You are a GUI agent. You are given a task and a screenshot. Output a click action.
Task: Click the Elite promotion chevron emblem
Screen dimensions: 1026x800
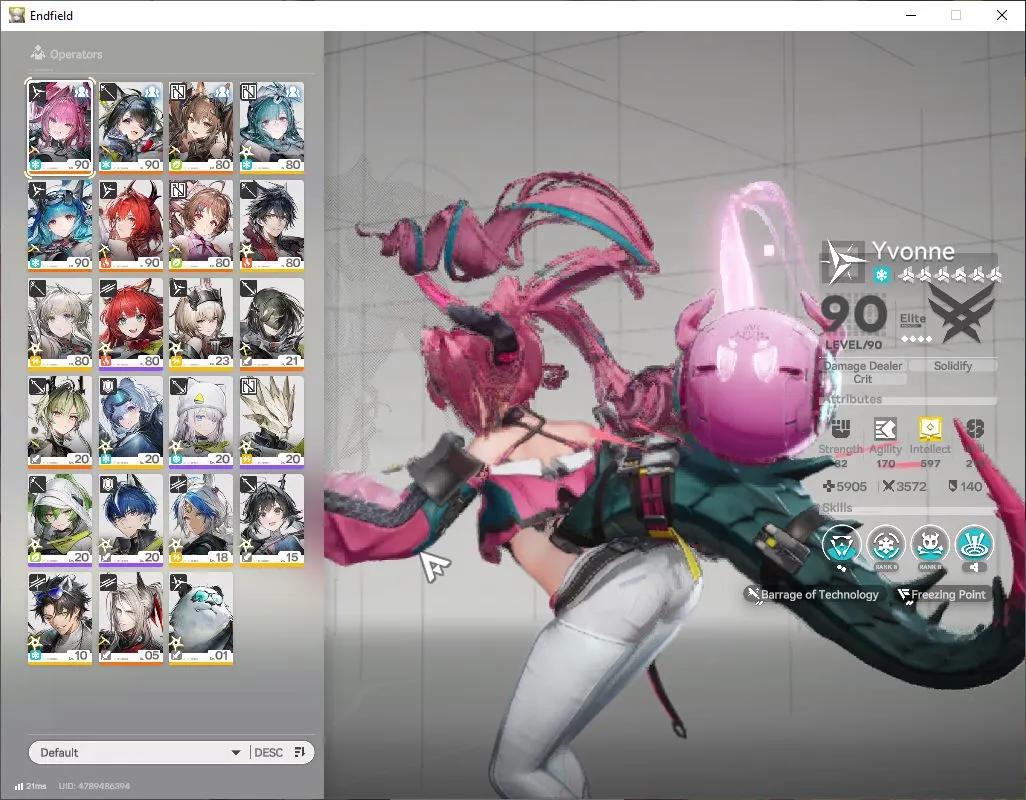click(961, 314)
